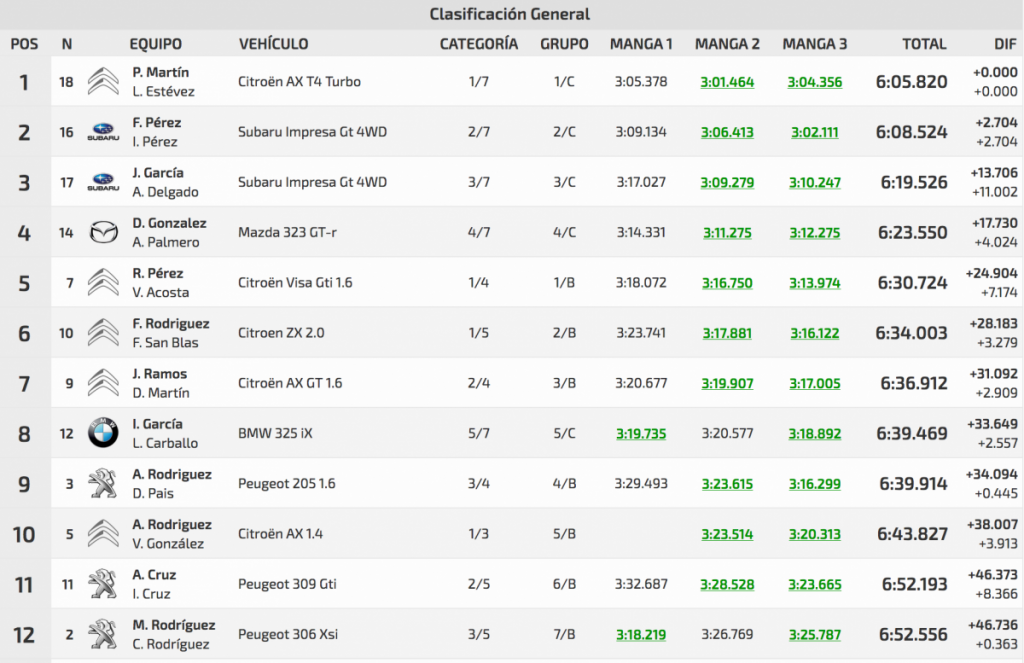Click the EQUIPO column header
Image resolution: width=1024 pixels, height=663 pixels.
pos(155,44)
